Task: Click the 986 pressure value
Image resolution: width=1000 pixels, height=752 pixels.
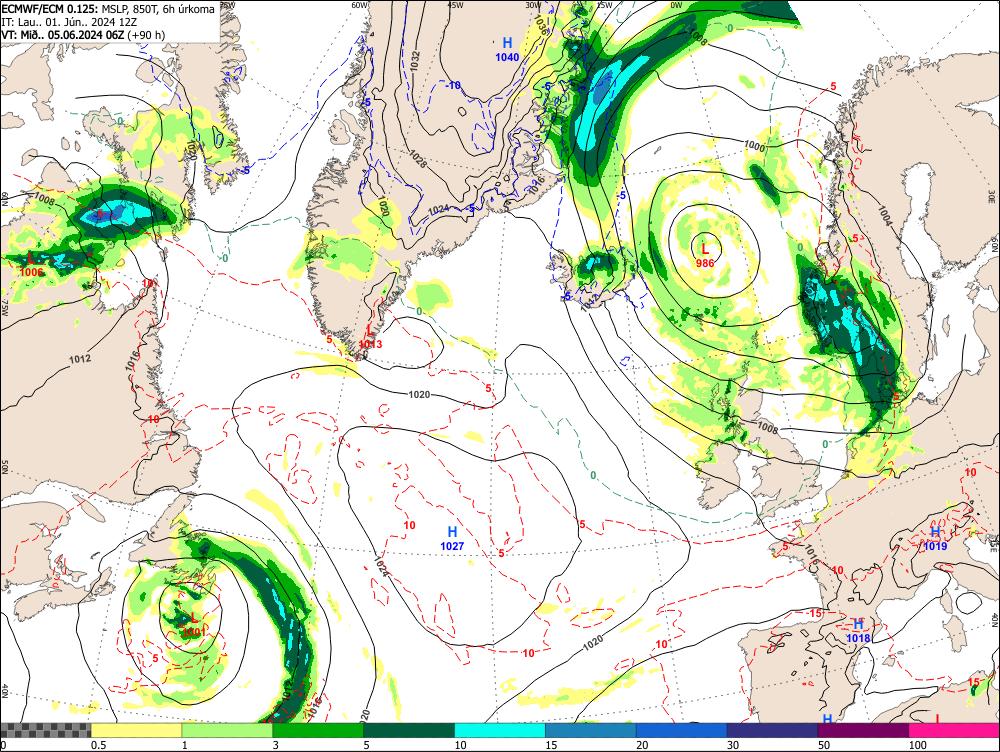Action: click(x=705, y=263)
